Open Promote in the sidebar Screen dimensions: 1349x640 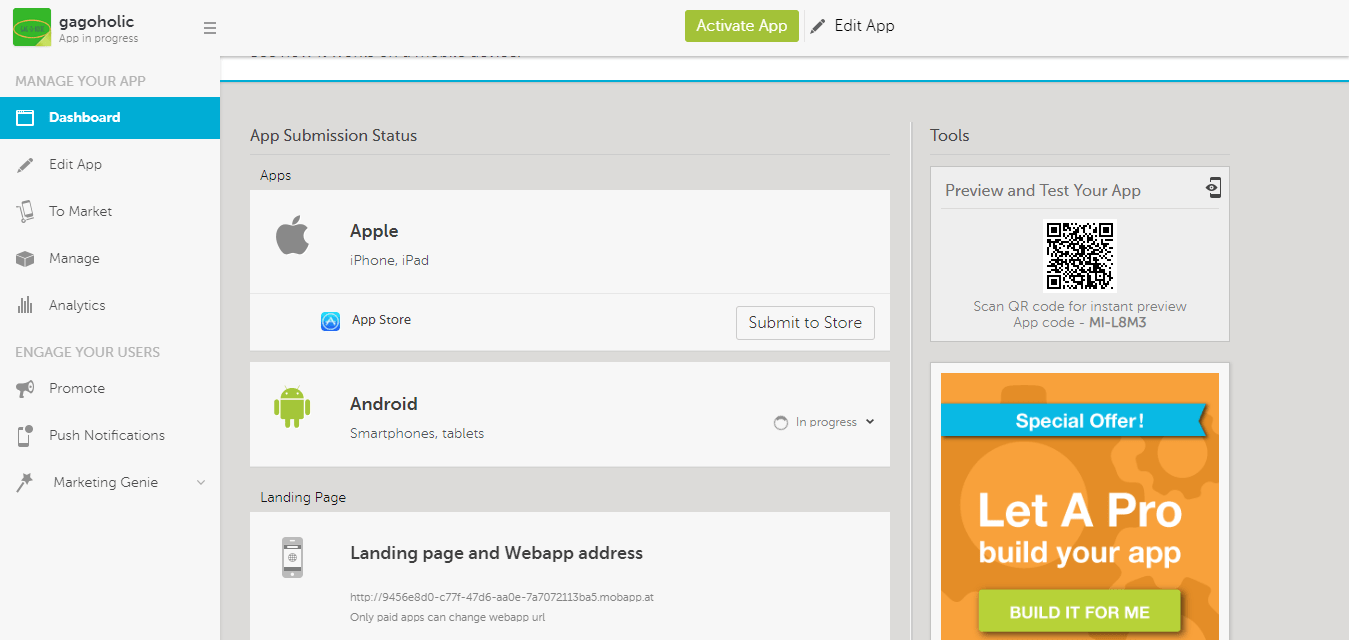pyautogui.click(x=110, y=388)
